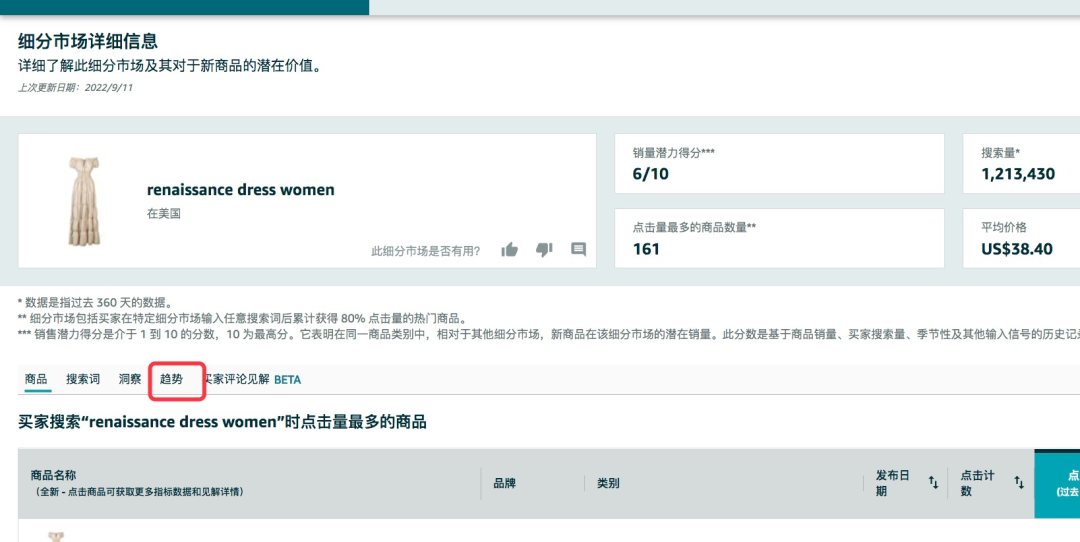1080x542 pixels.
Task: Click the last updated date 2022/9/11
Action: [108, 88]
